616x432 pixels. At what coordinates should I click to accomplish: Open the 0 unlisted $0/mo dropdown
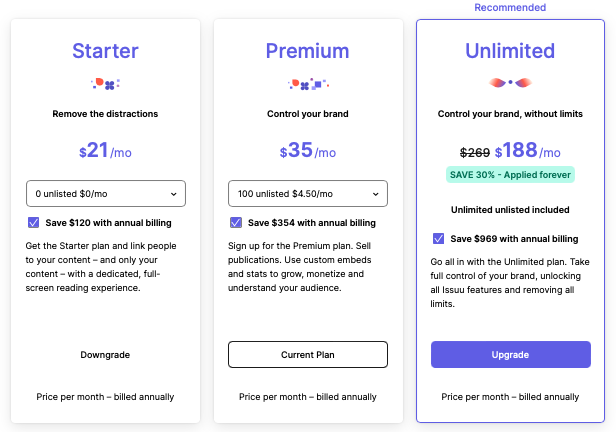tap(106, 194)
